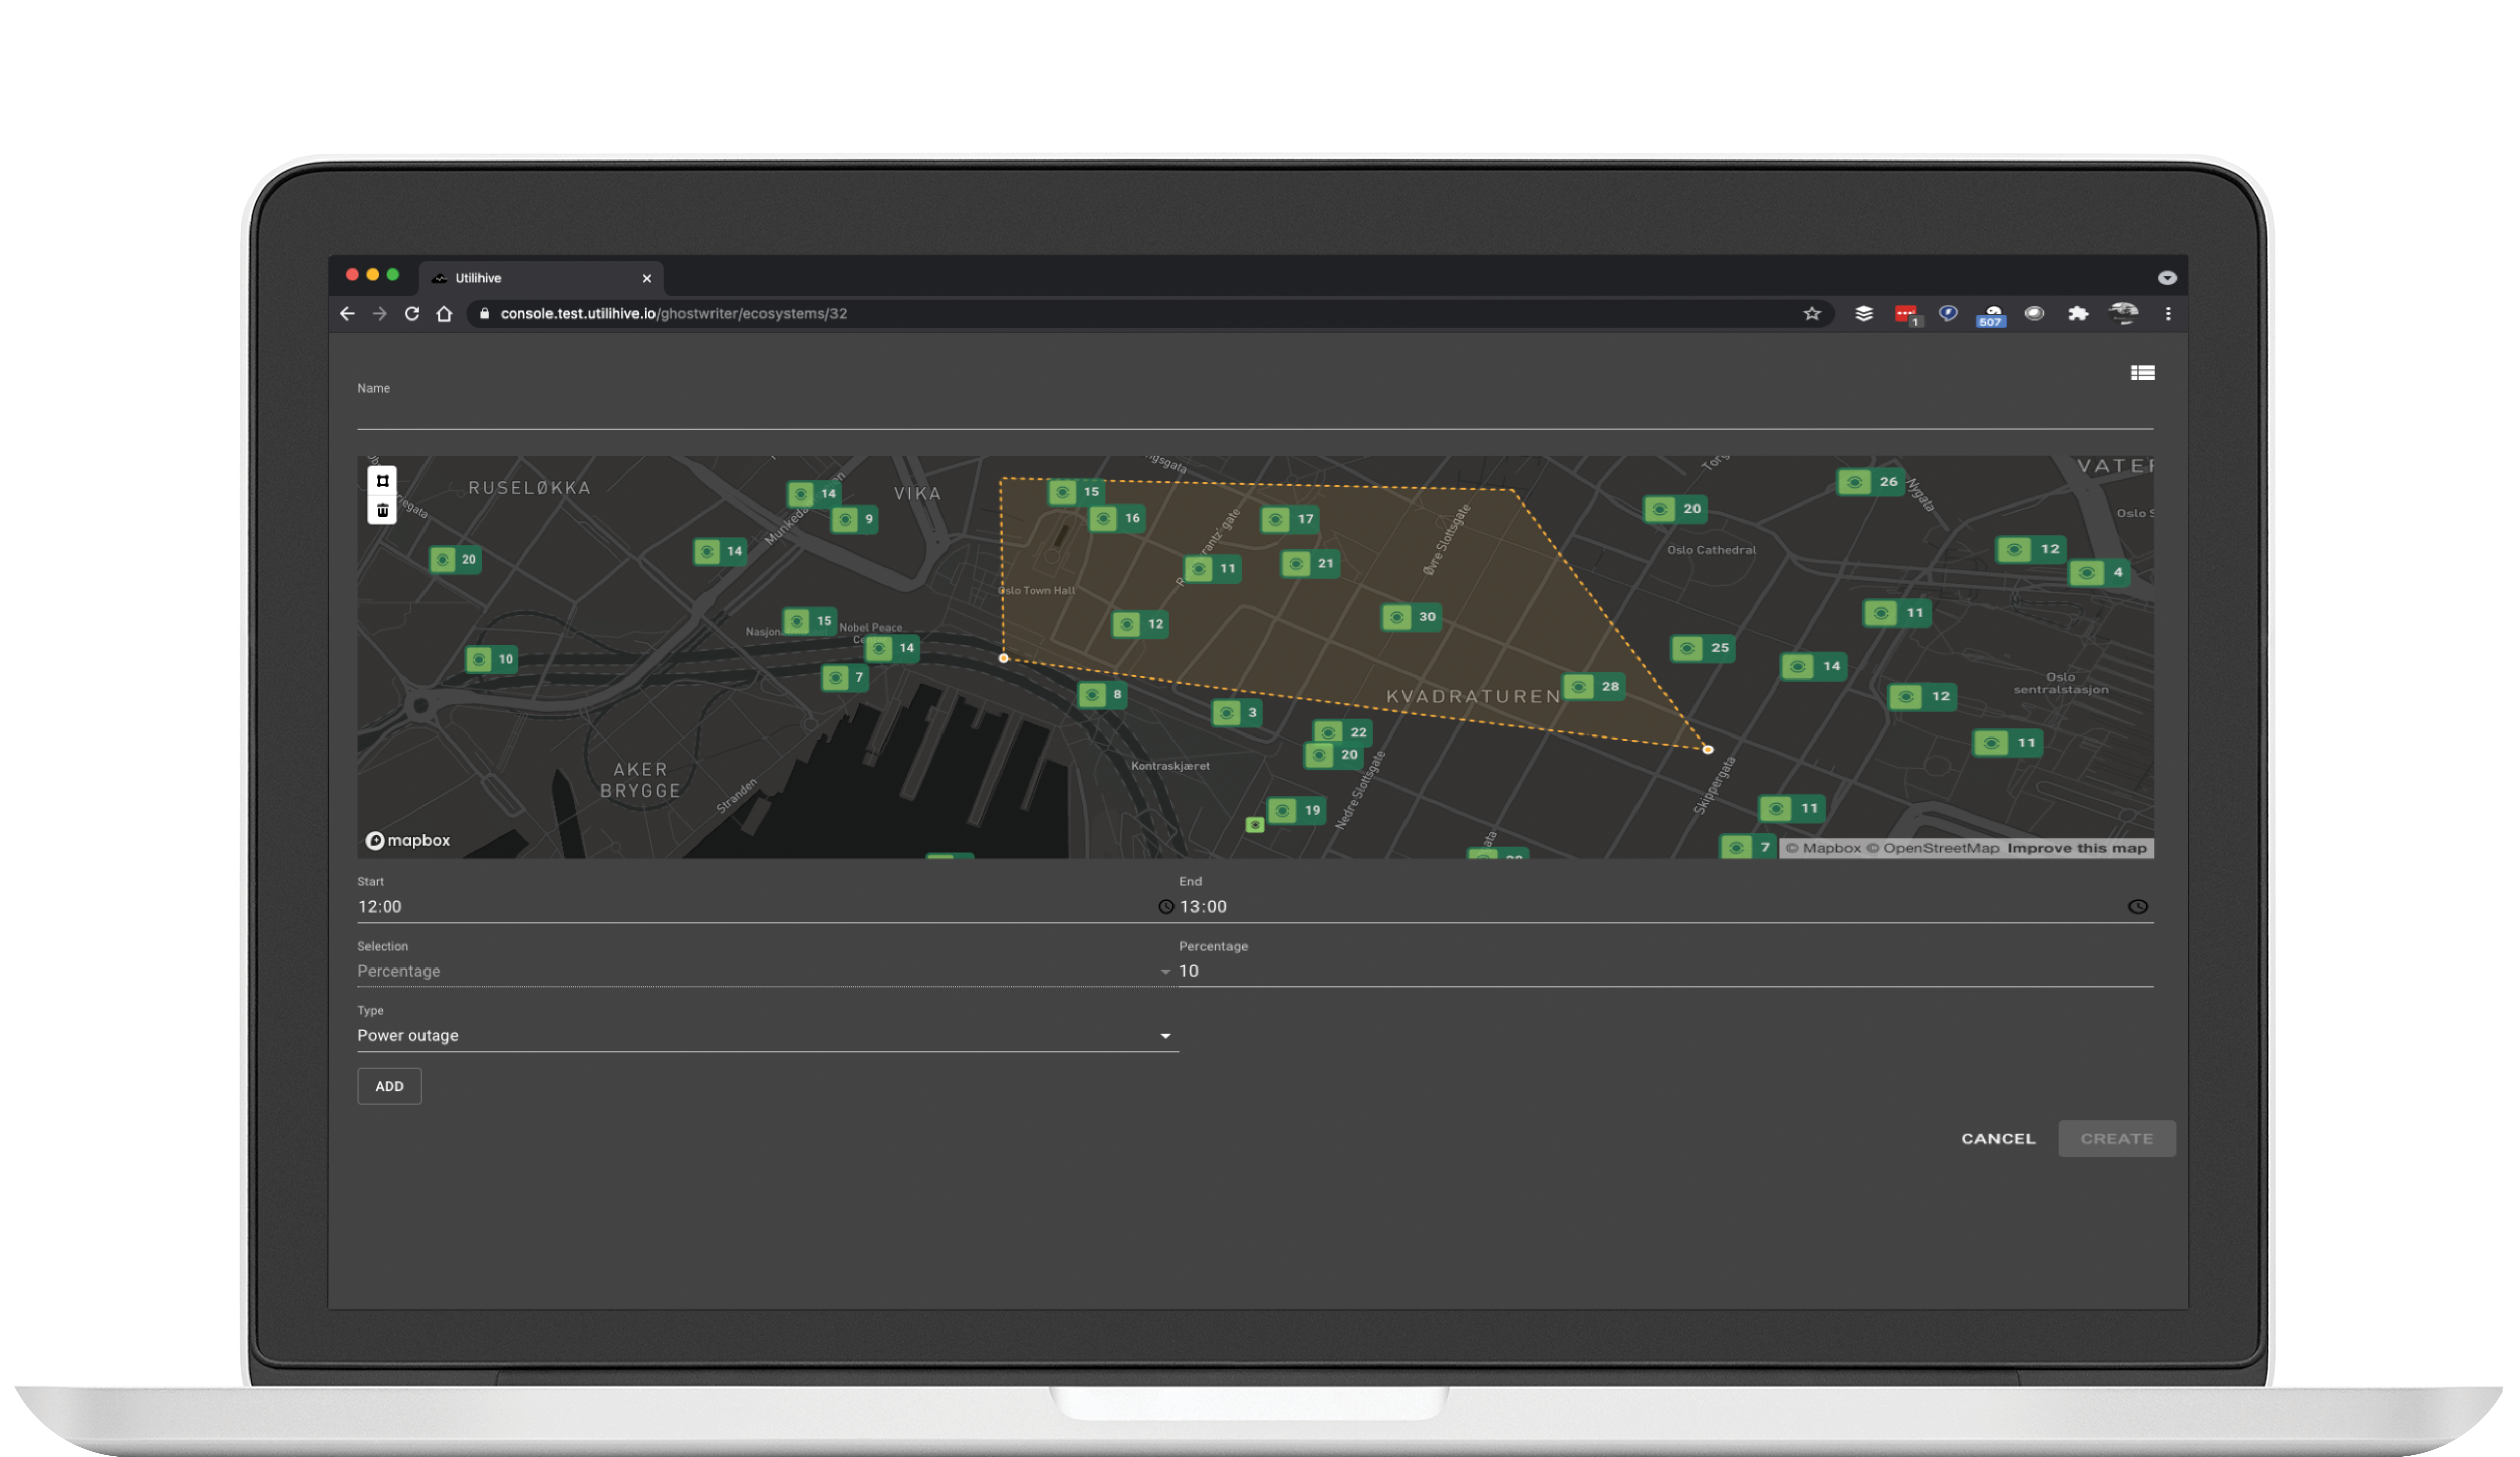Click the blue circular extension icon
This screenshot has width=2520, height=1457.
(x=1948, y=314)
